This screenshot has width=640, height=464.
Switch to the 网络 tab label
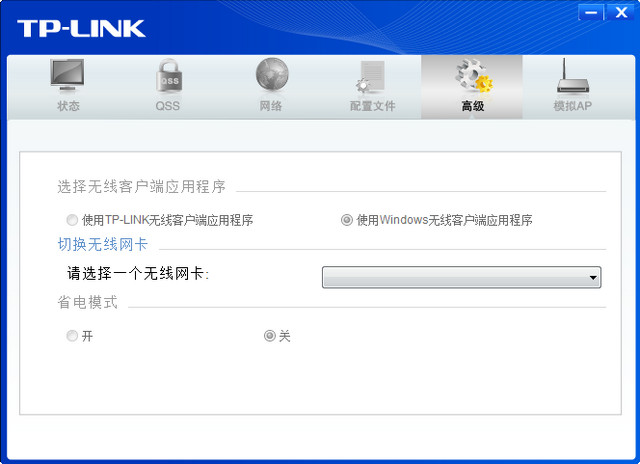(x=271, y=106)
